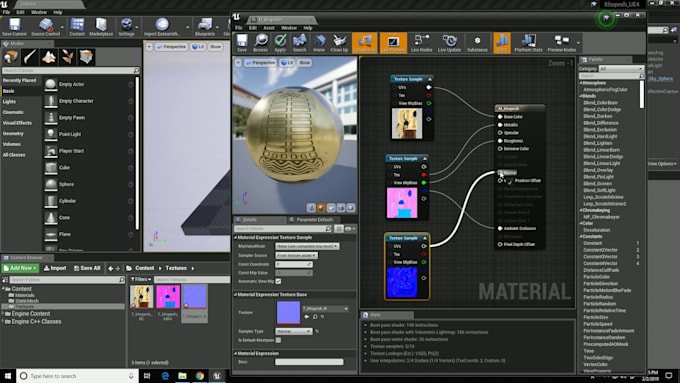The width and height of the screenshot is (680, 383).
Task: Click the Texture preview swatch in details
Action: (288, 313)
